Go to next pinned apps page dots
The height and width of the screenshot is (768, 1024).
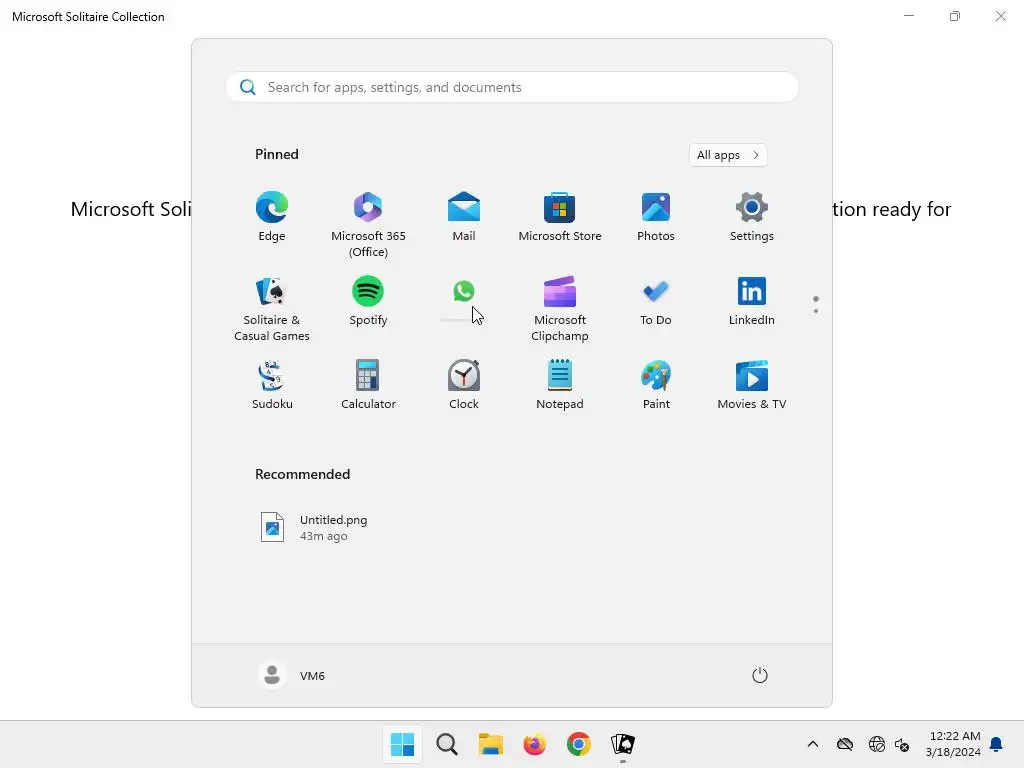click(816, 305)
